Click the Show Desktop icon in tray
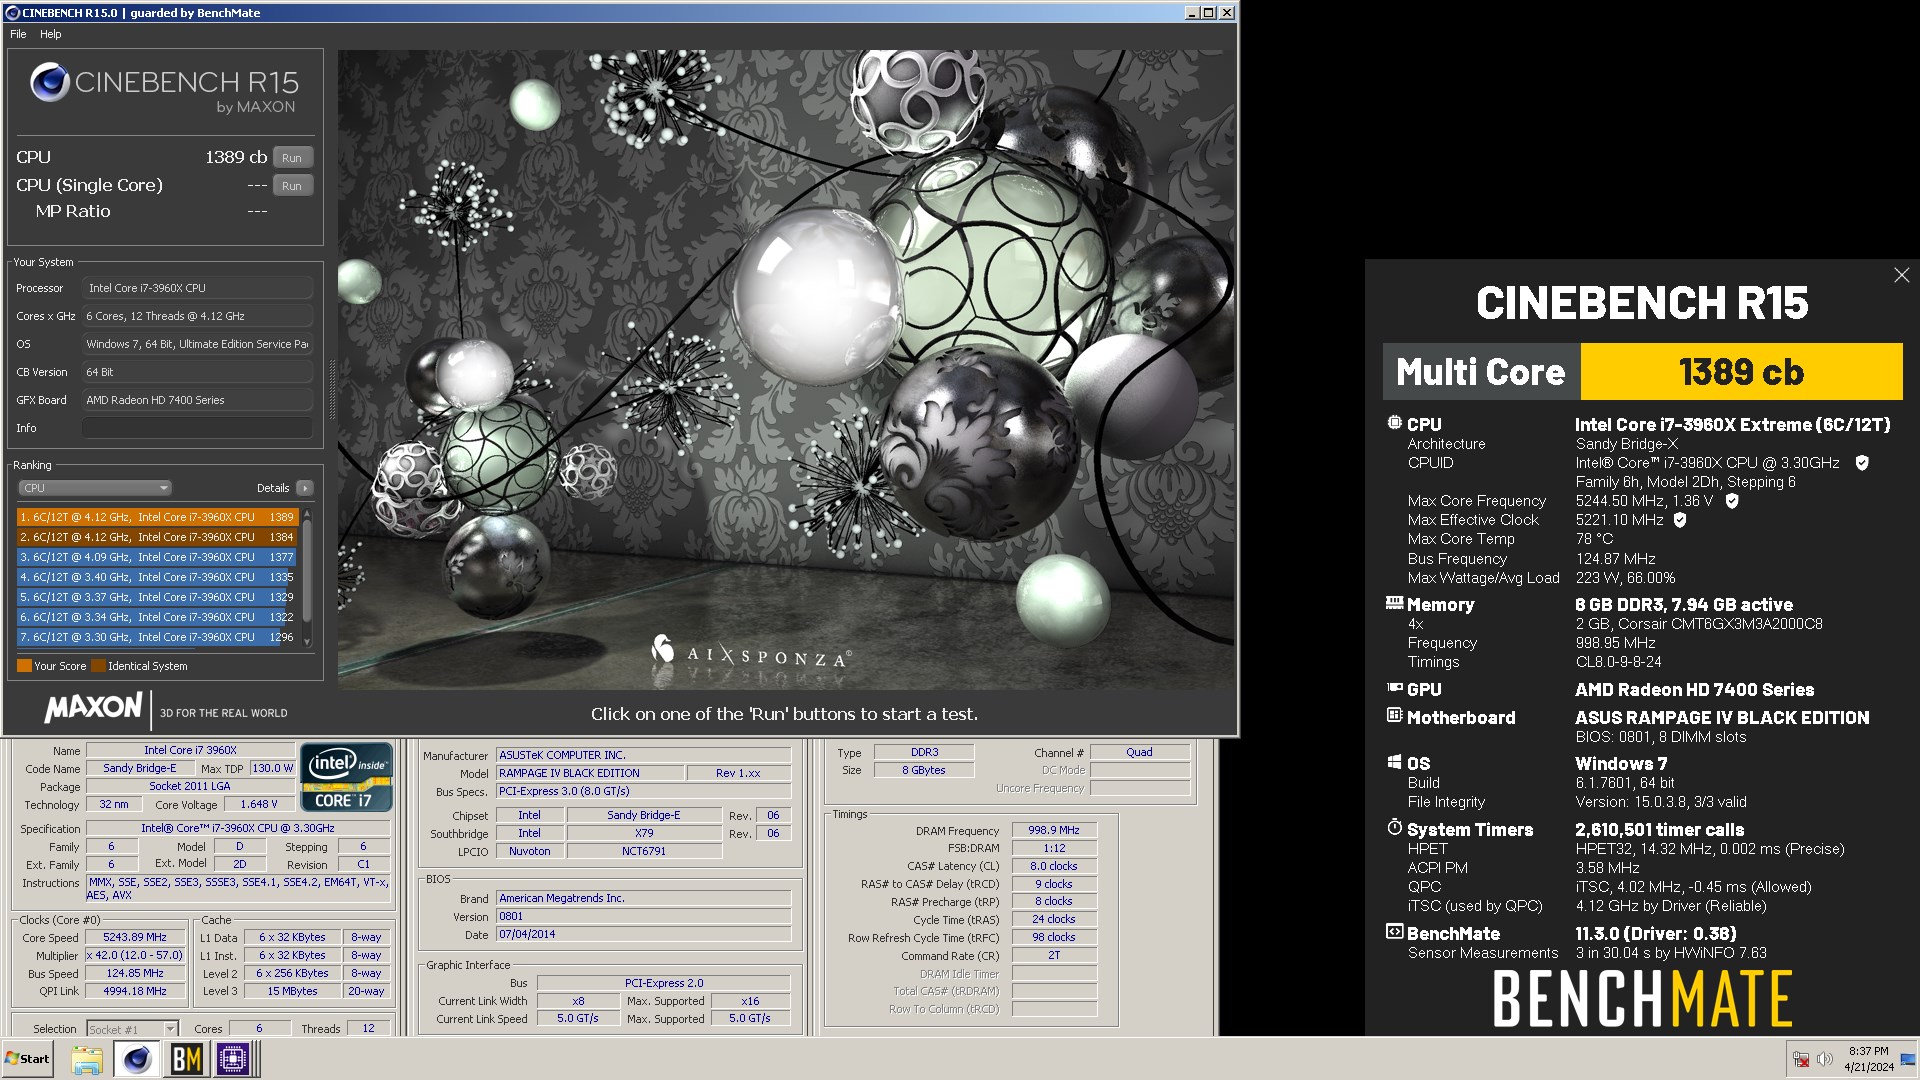1920x1080 pixels. pos(1909,1059)
